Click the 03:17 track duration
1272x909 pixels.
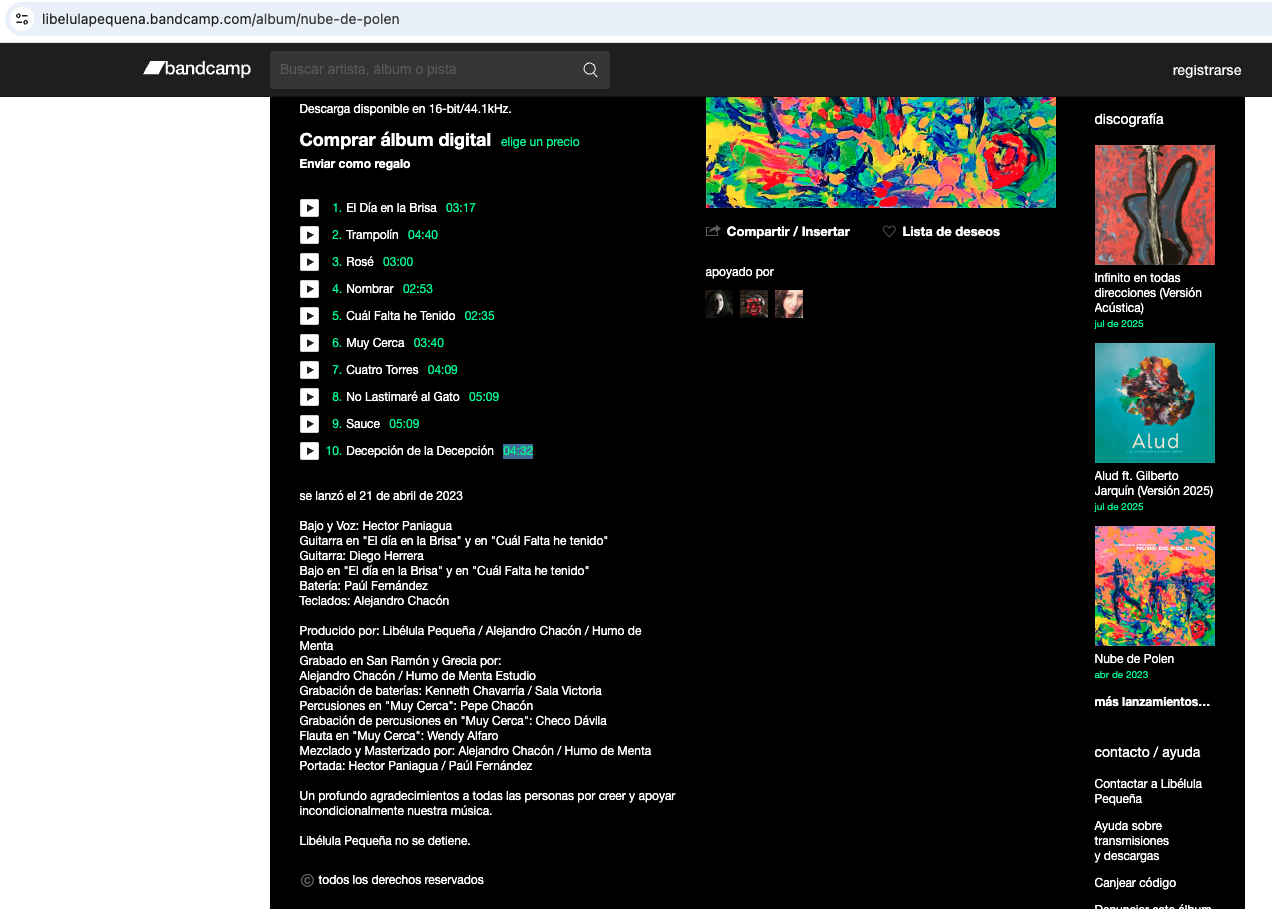(x=461, y=208)
